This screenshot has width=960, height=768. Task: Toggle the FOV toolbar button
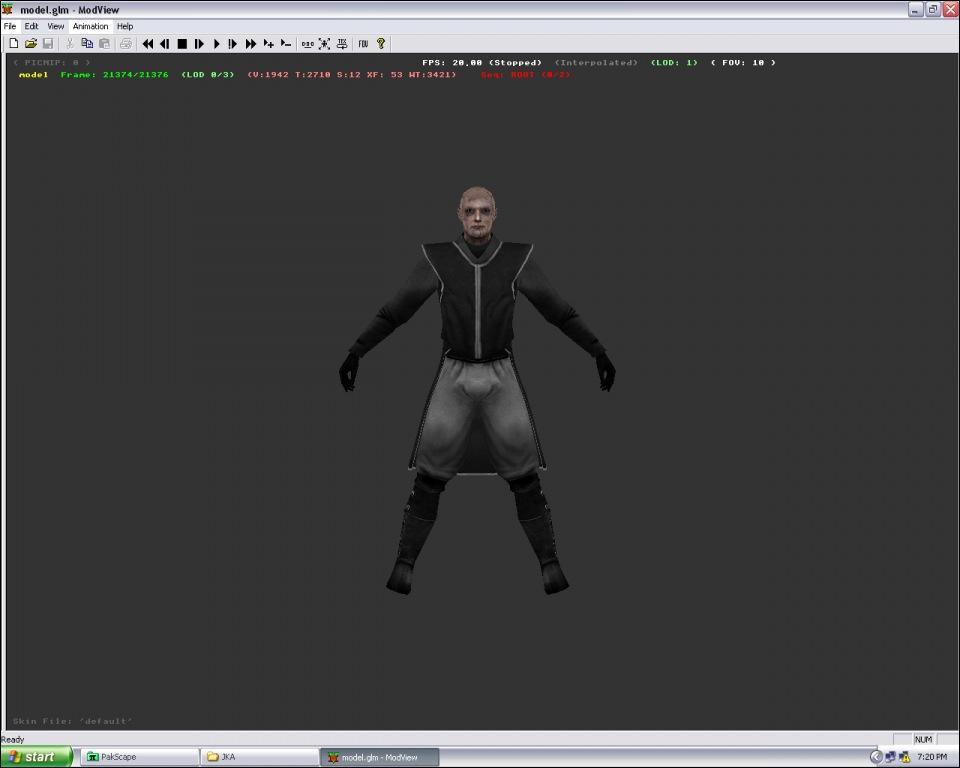click(x=363, y=44)
